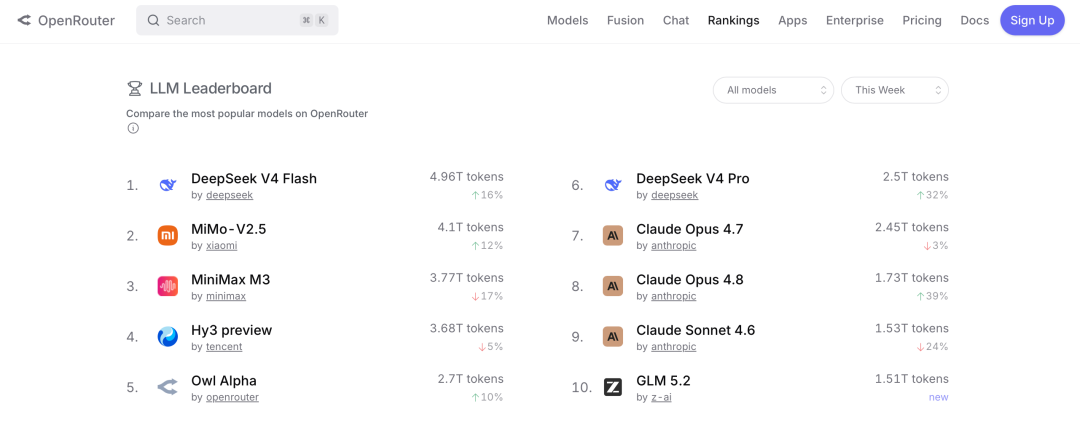Click the GLM 5.2 Z icon
This screenshot has height=433, width=1080.
[612, 388]
